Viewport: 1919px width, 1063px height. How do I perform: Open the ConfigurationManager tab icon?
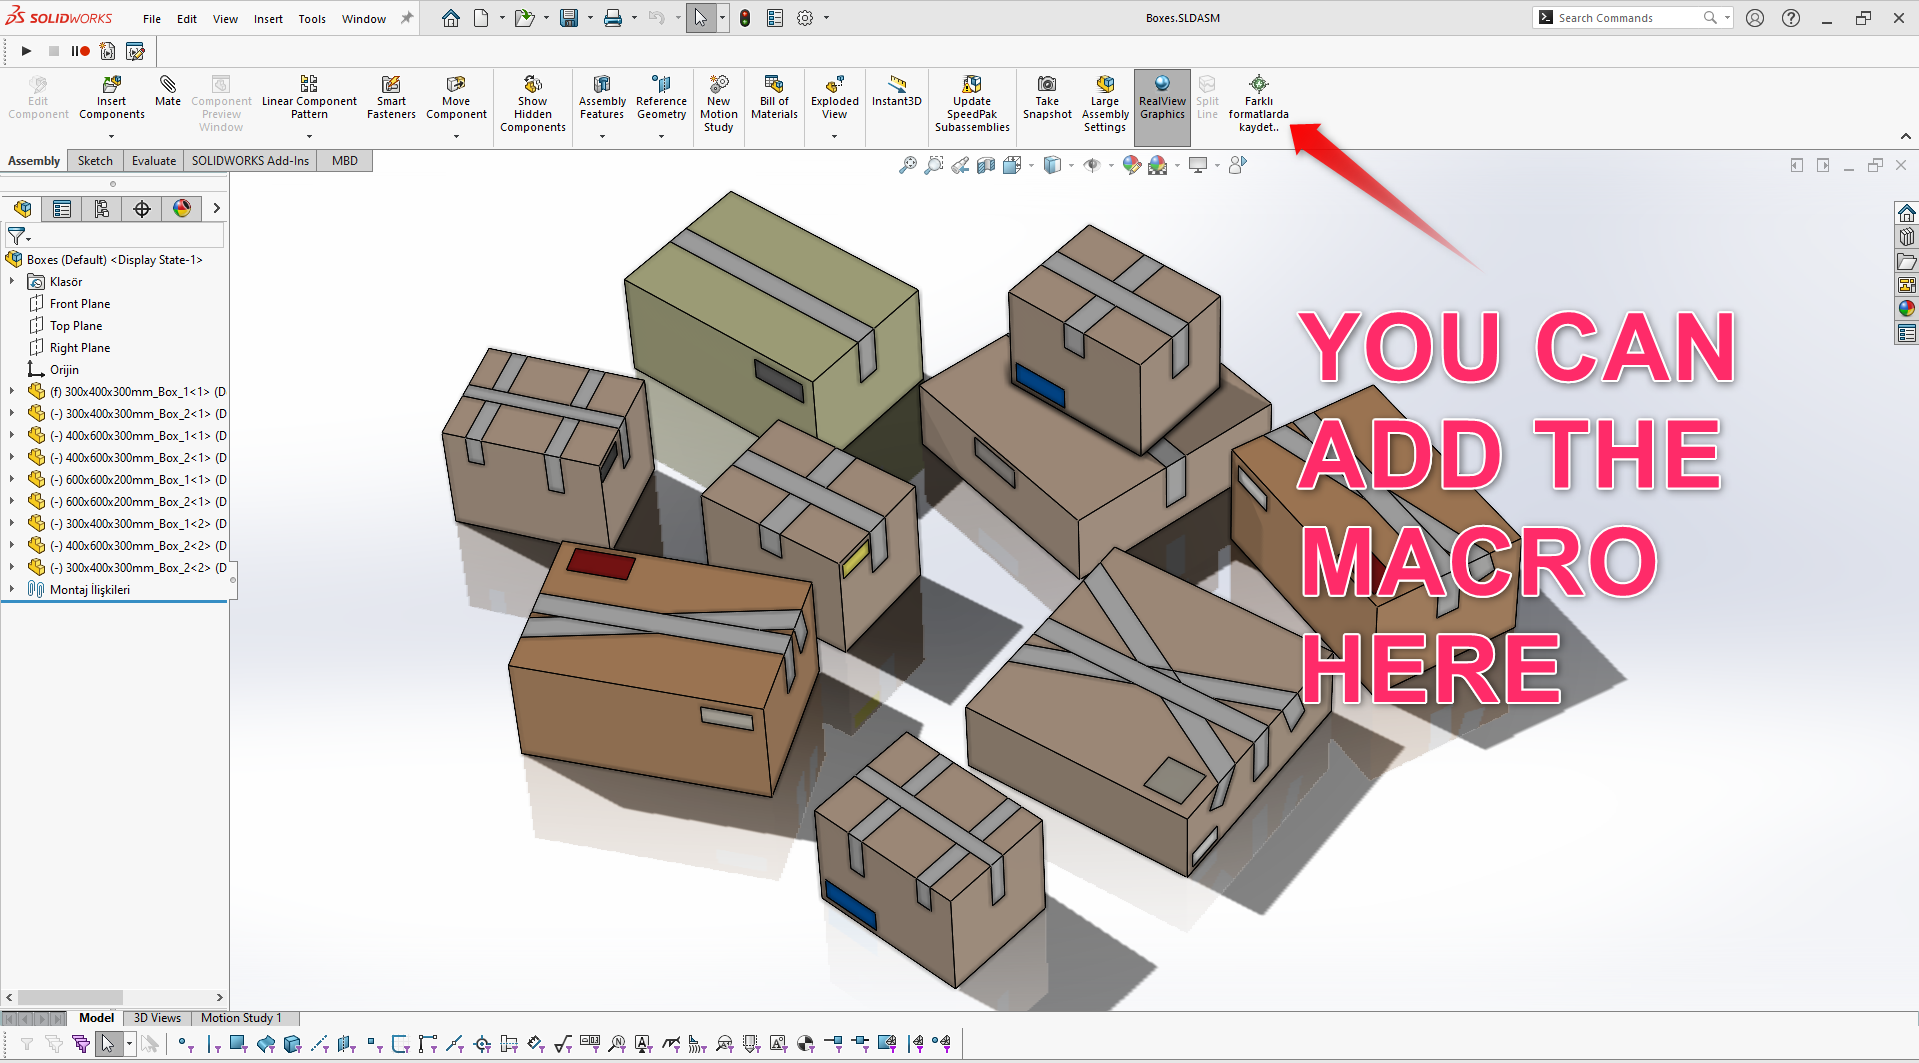click(102, 208)
